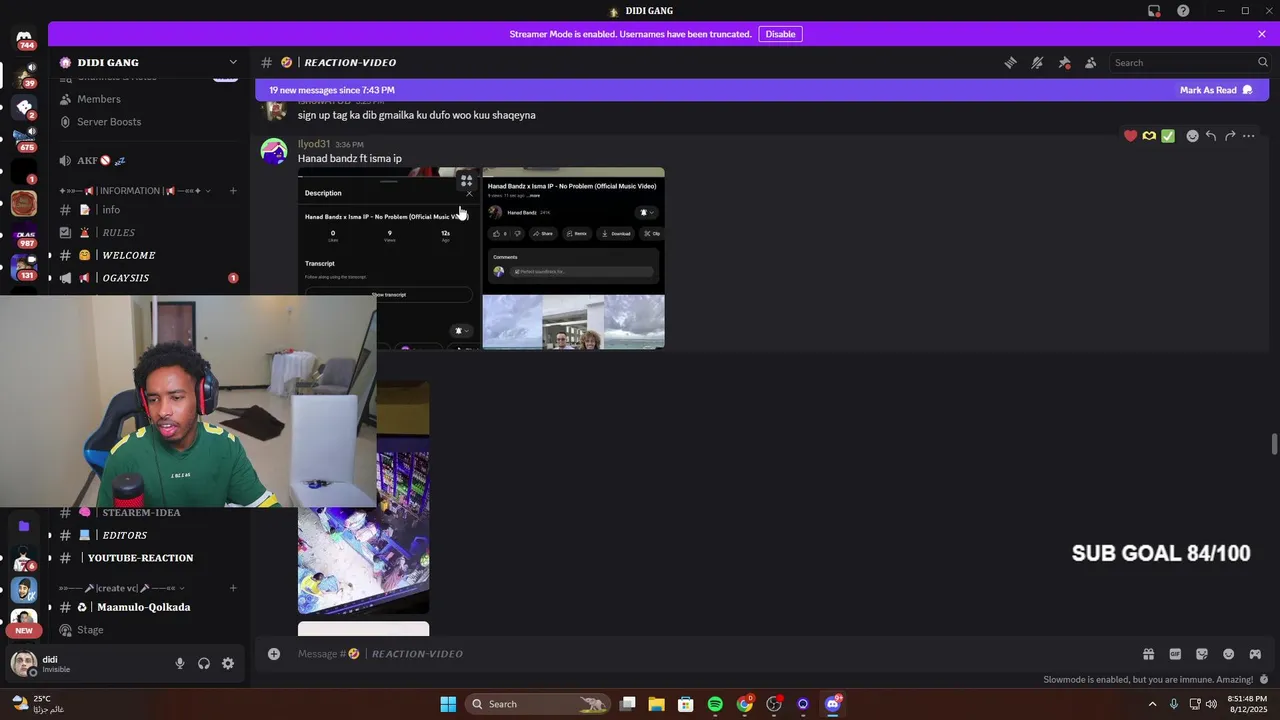Open Hanad Bandz YouTube screenshot attachment
Screen dimensions: 1280x720
573,258
